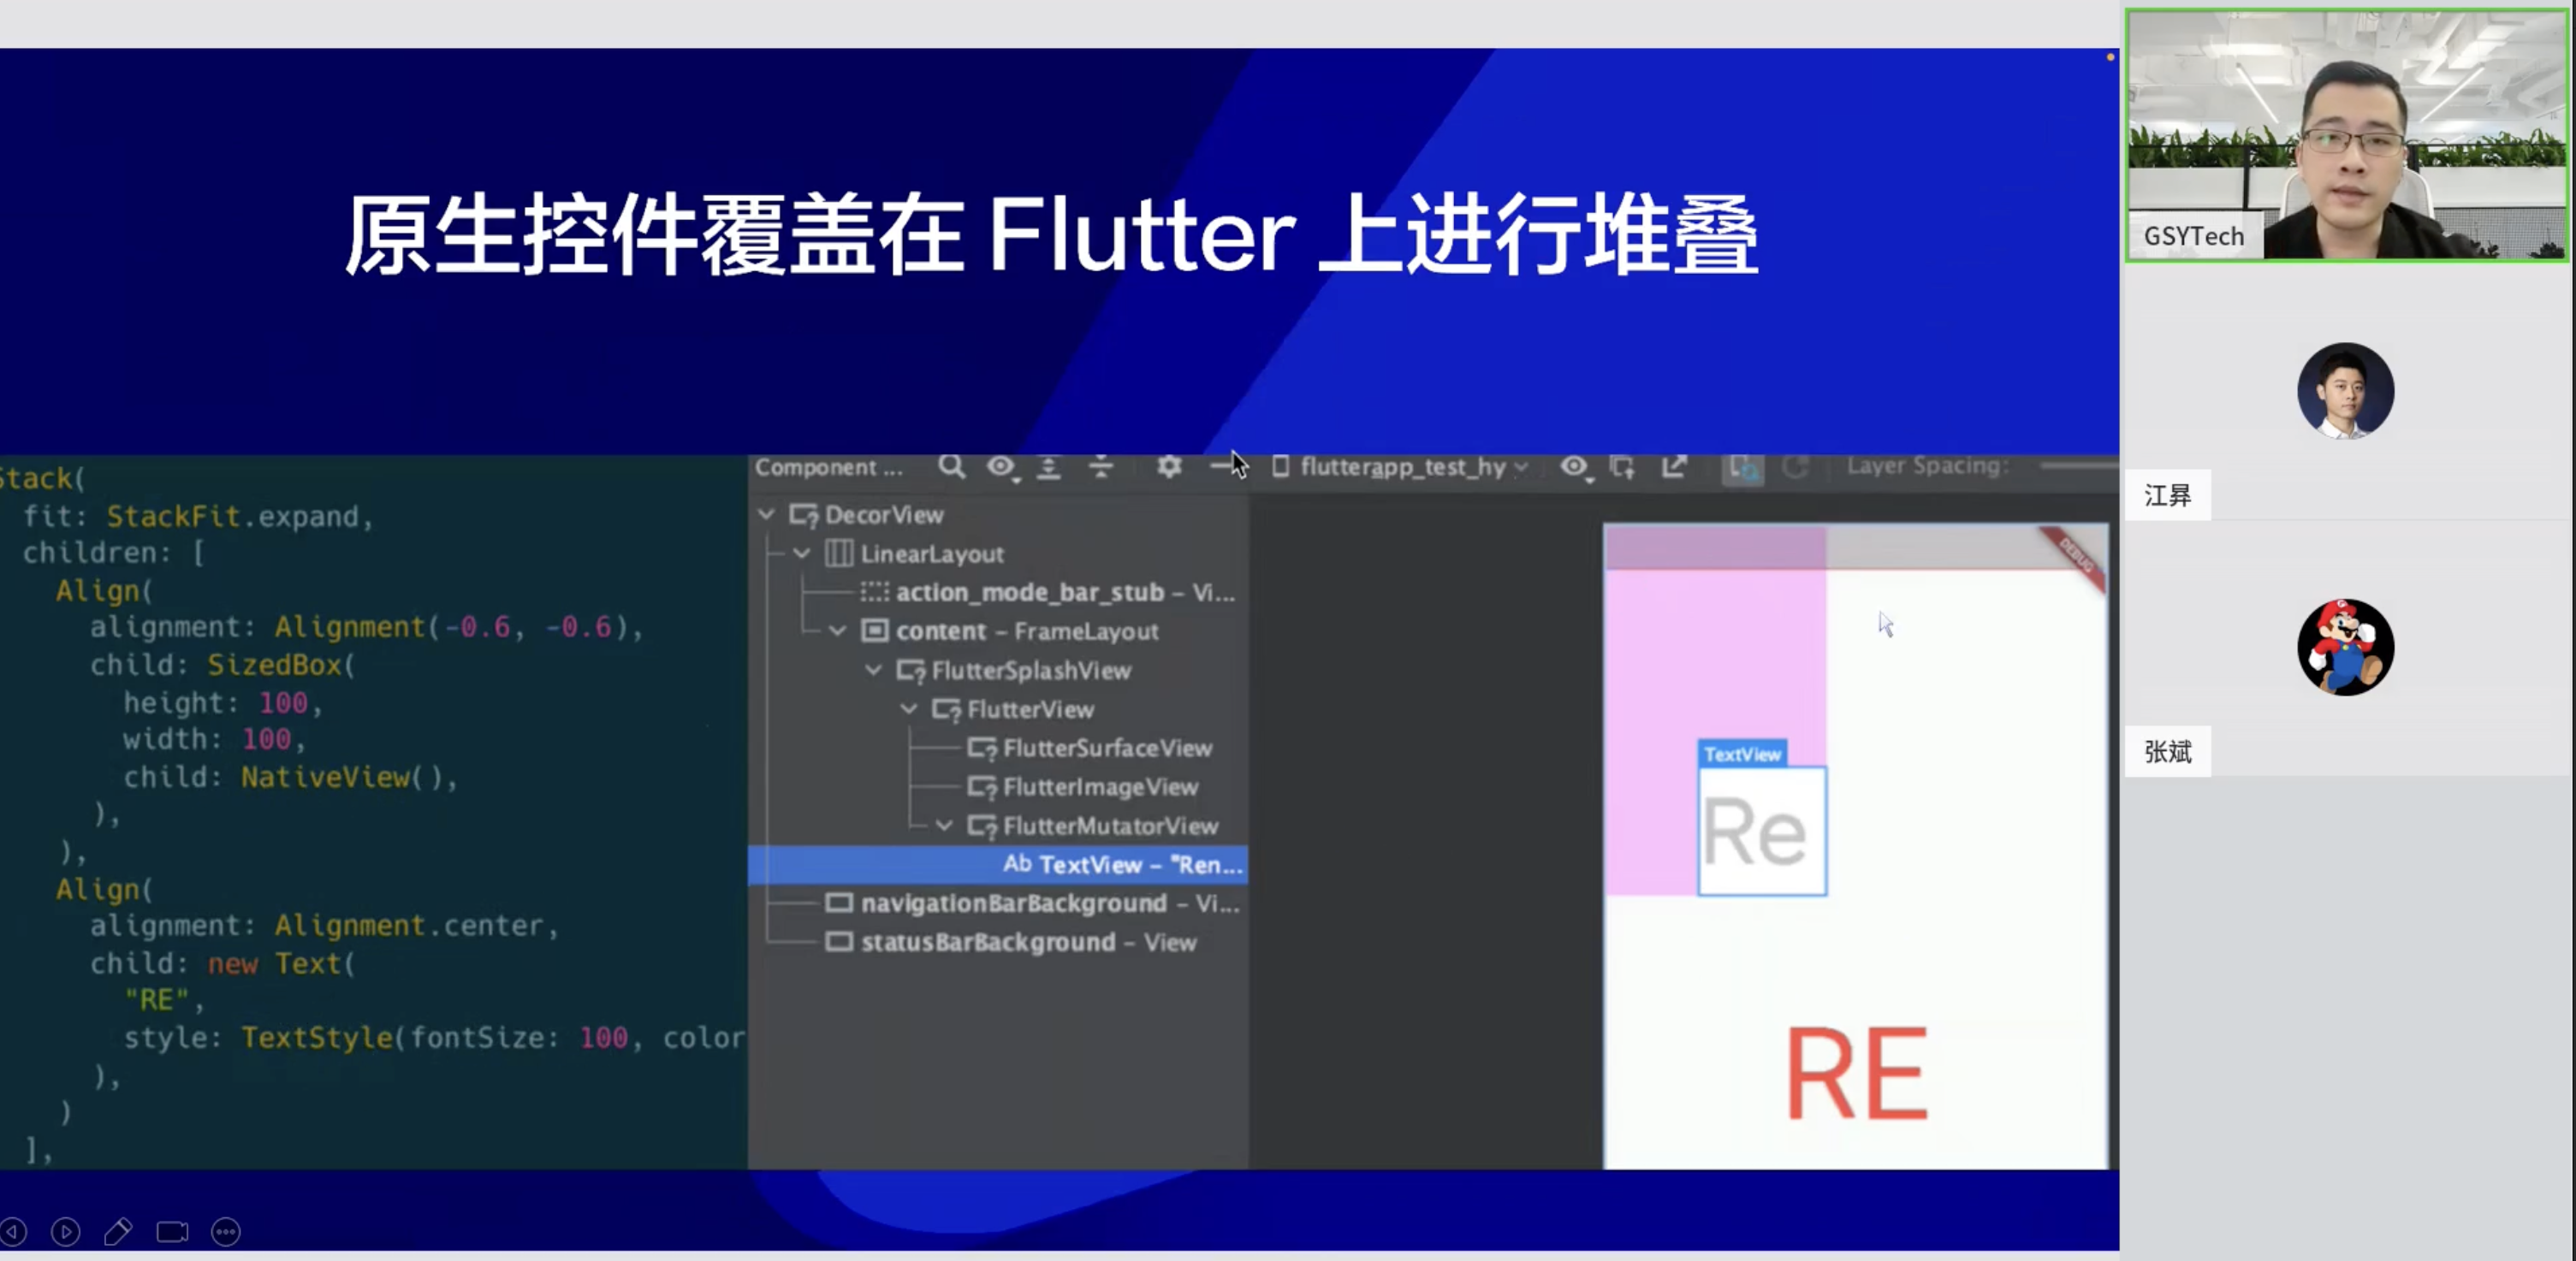Screen dimensions: 2576x1261
Task: Select the highlighted TextView tree row
Action: point(998,865)
